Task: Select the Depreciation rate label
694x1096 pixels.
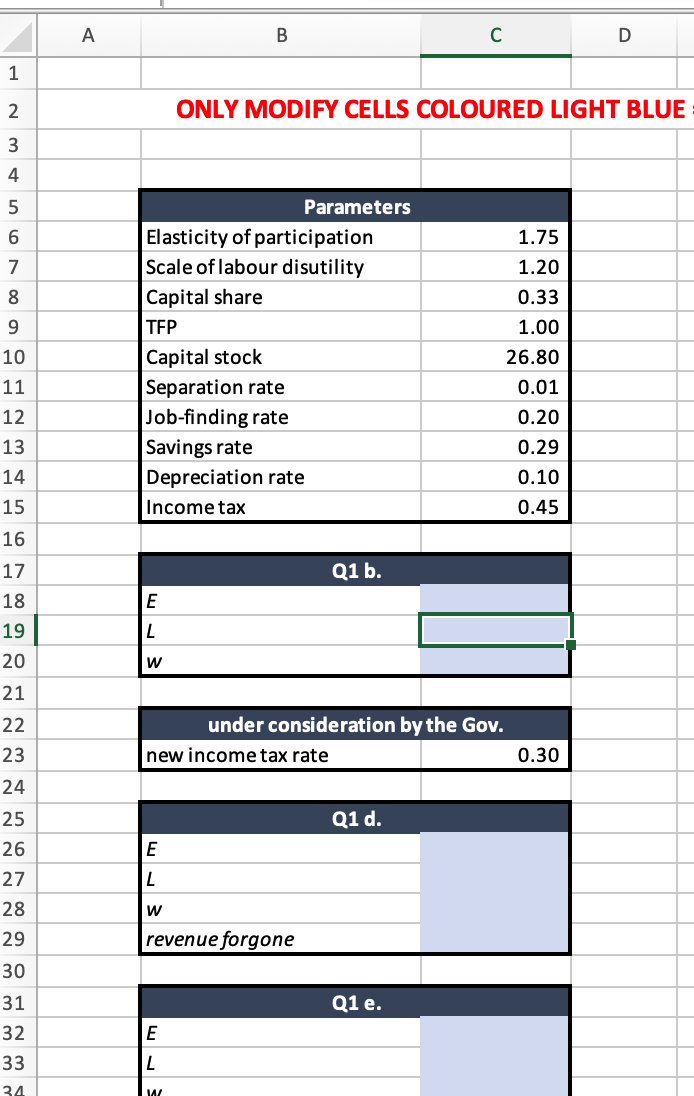Action: pos(225,477)
